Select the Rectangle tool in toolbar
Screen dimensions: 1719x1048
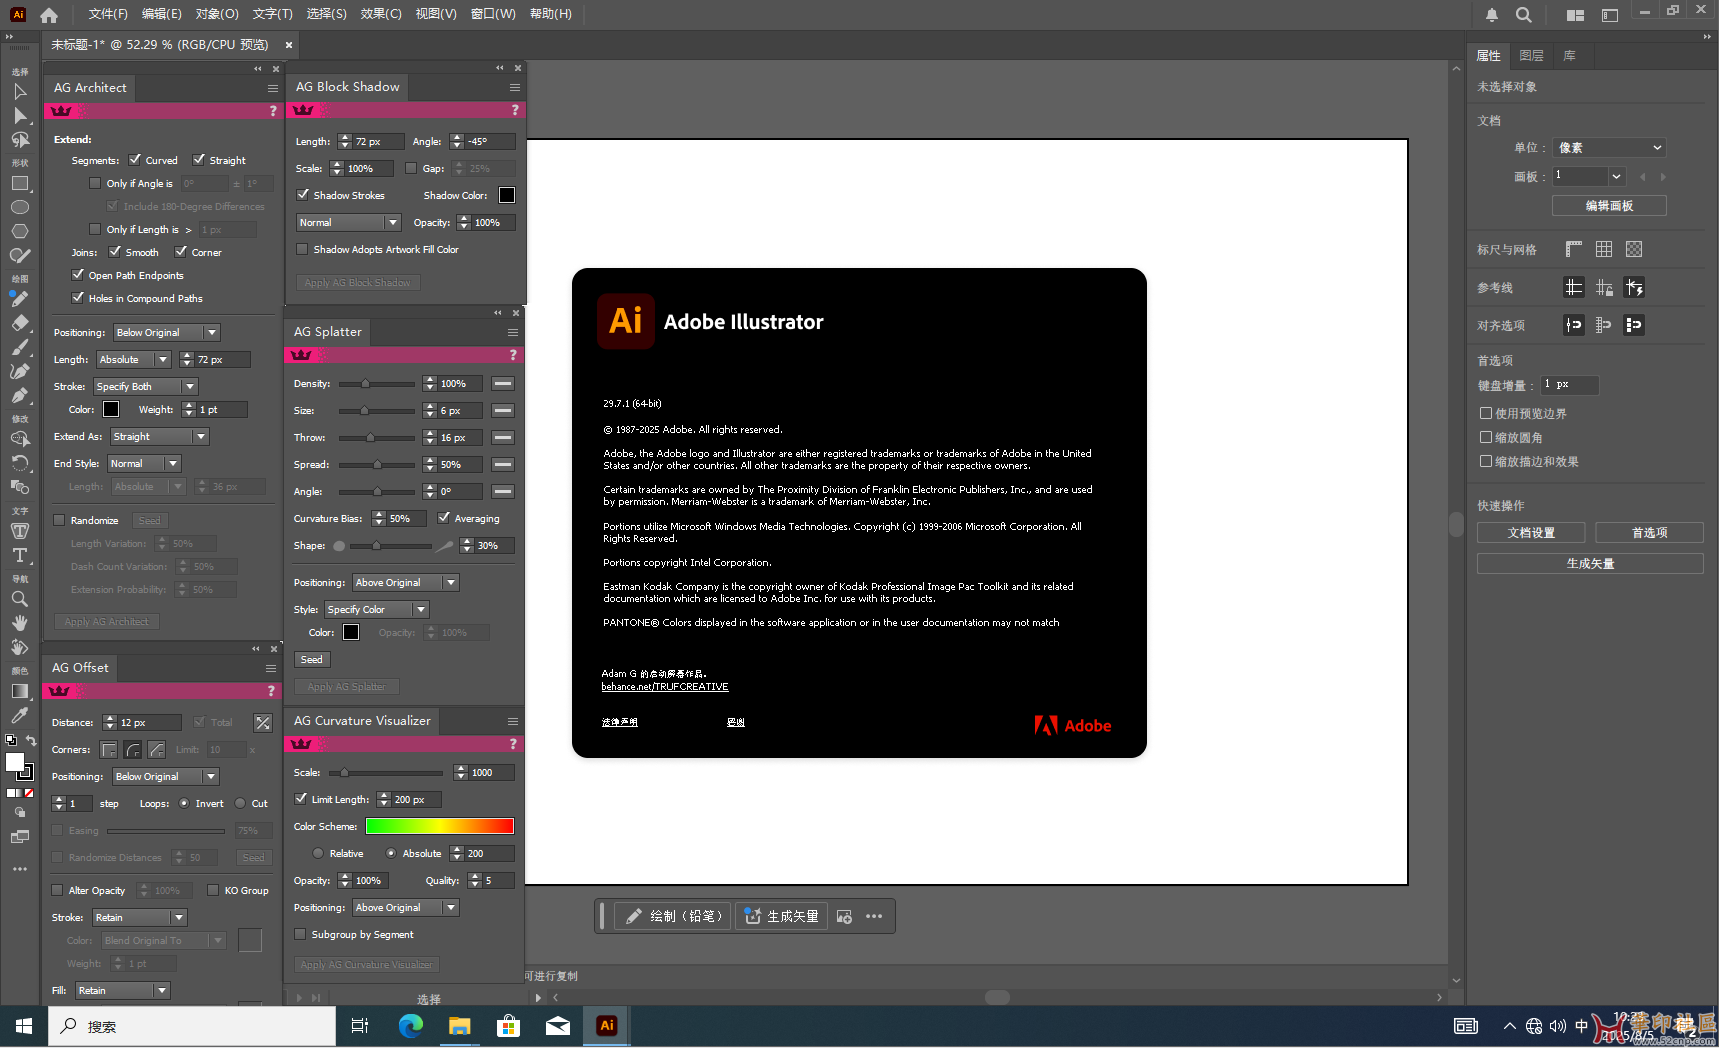(x=19, y=184)
